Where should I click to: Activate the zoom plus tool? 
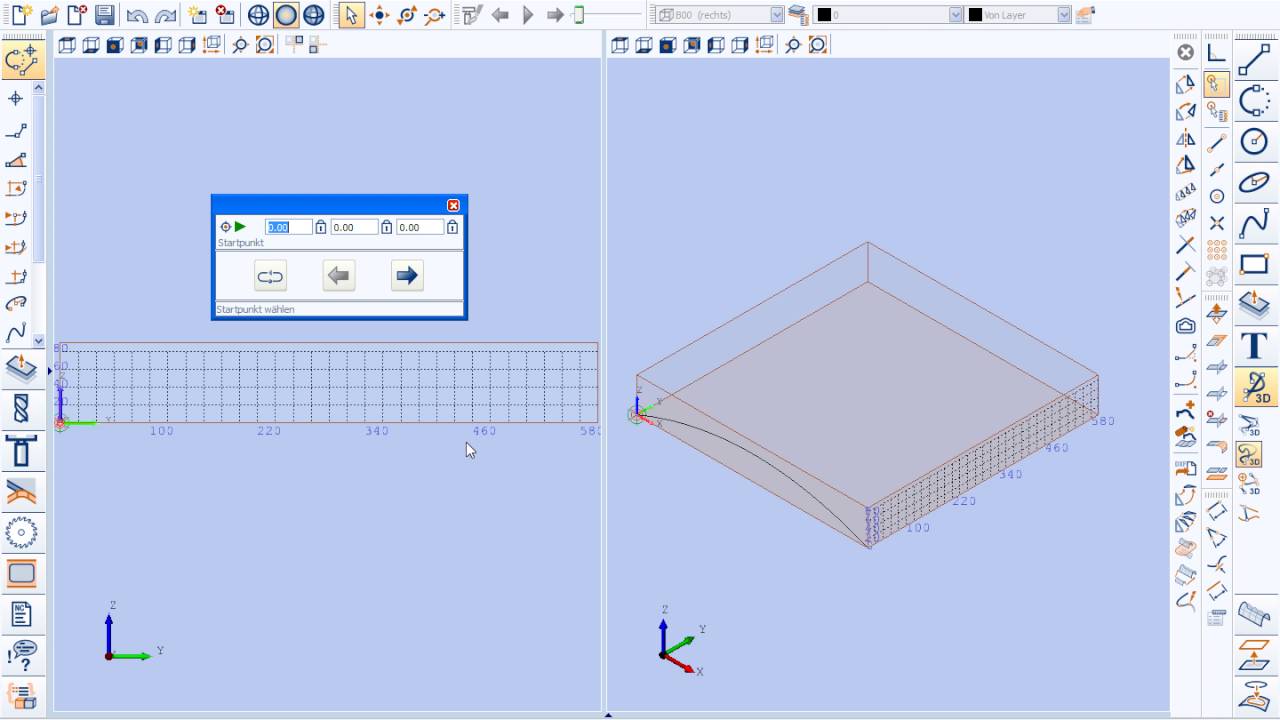[434, 15]
